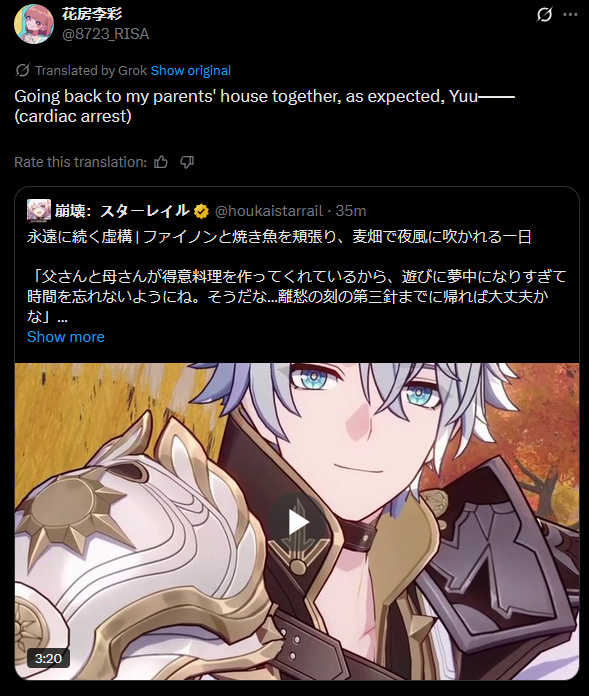Expand quoted post with Show more

[66, 337]
